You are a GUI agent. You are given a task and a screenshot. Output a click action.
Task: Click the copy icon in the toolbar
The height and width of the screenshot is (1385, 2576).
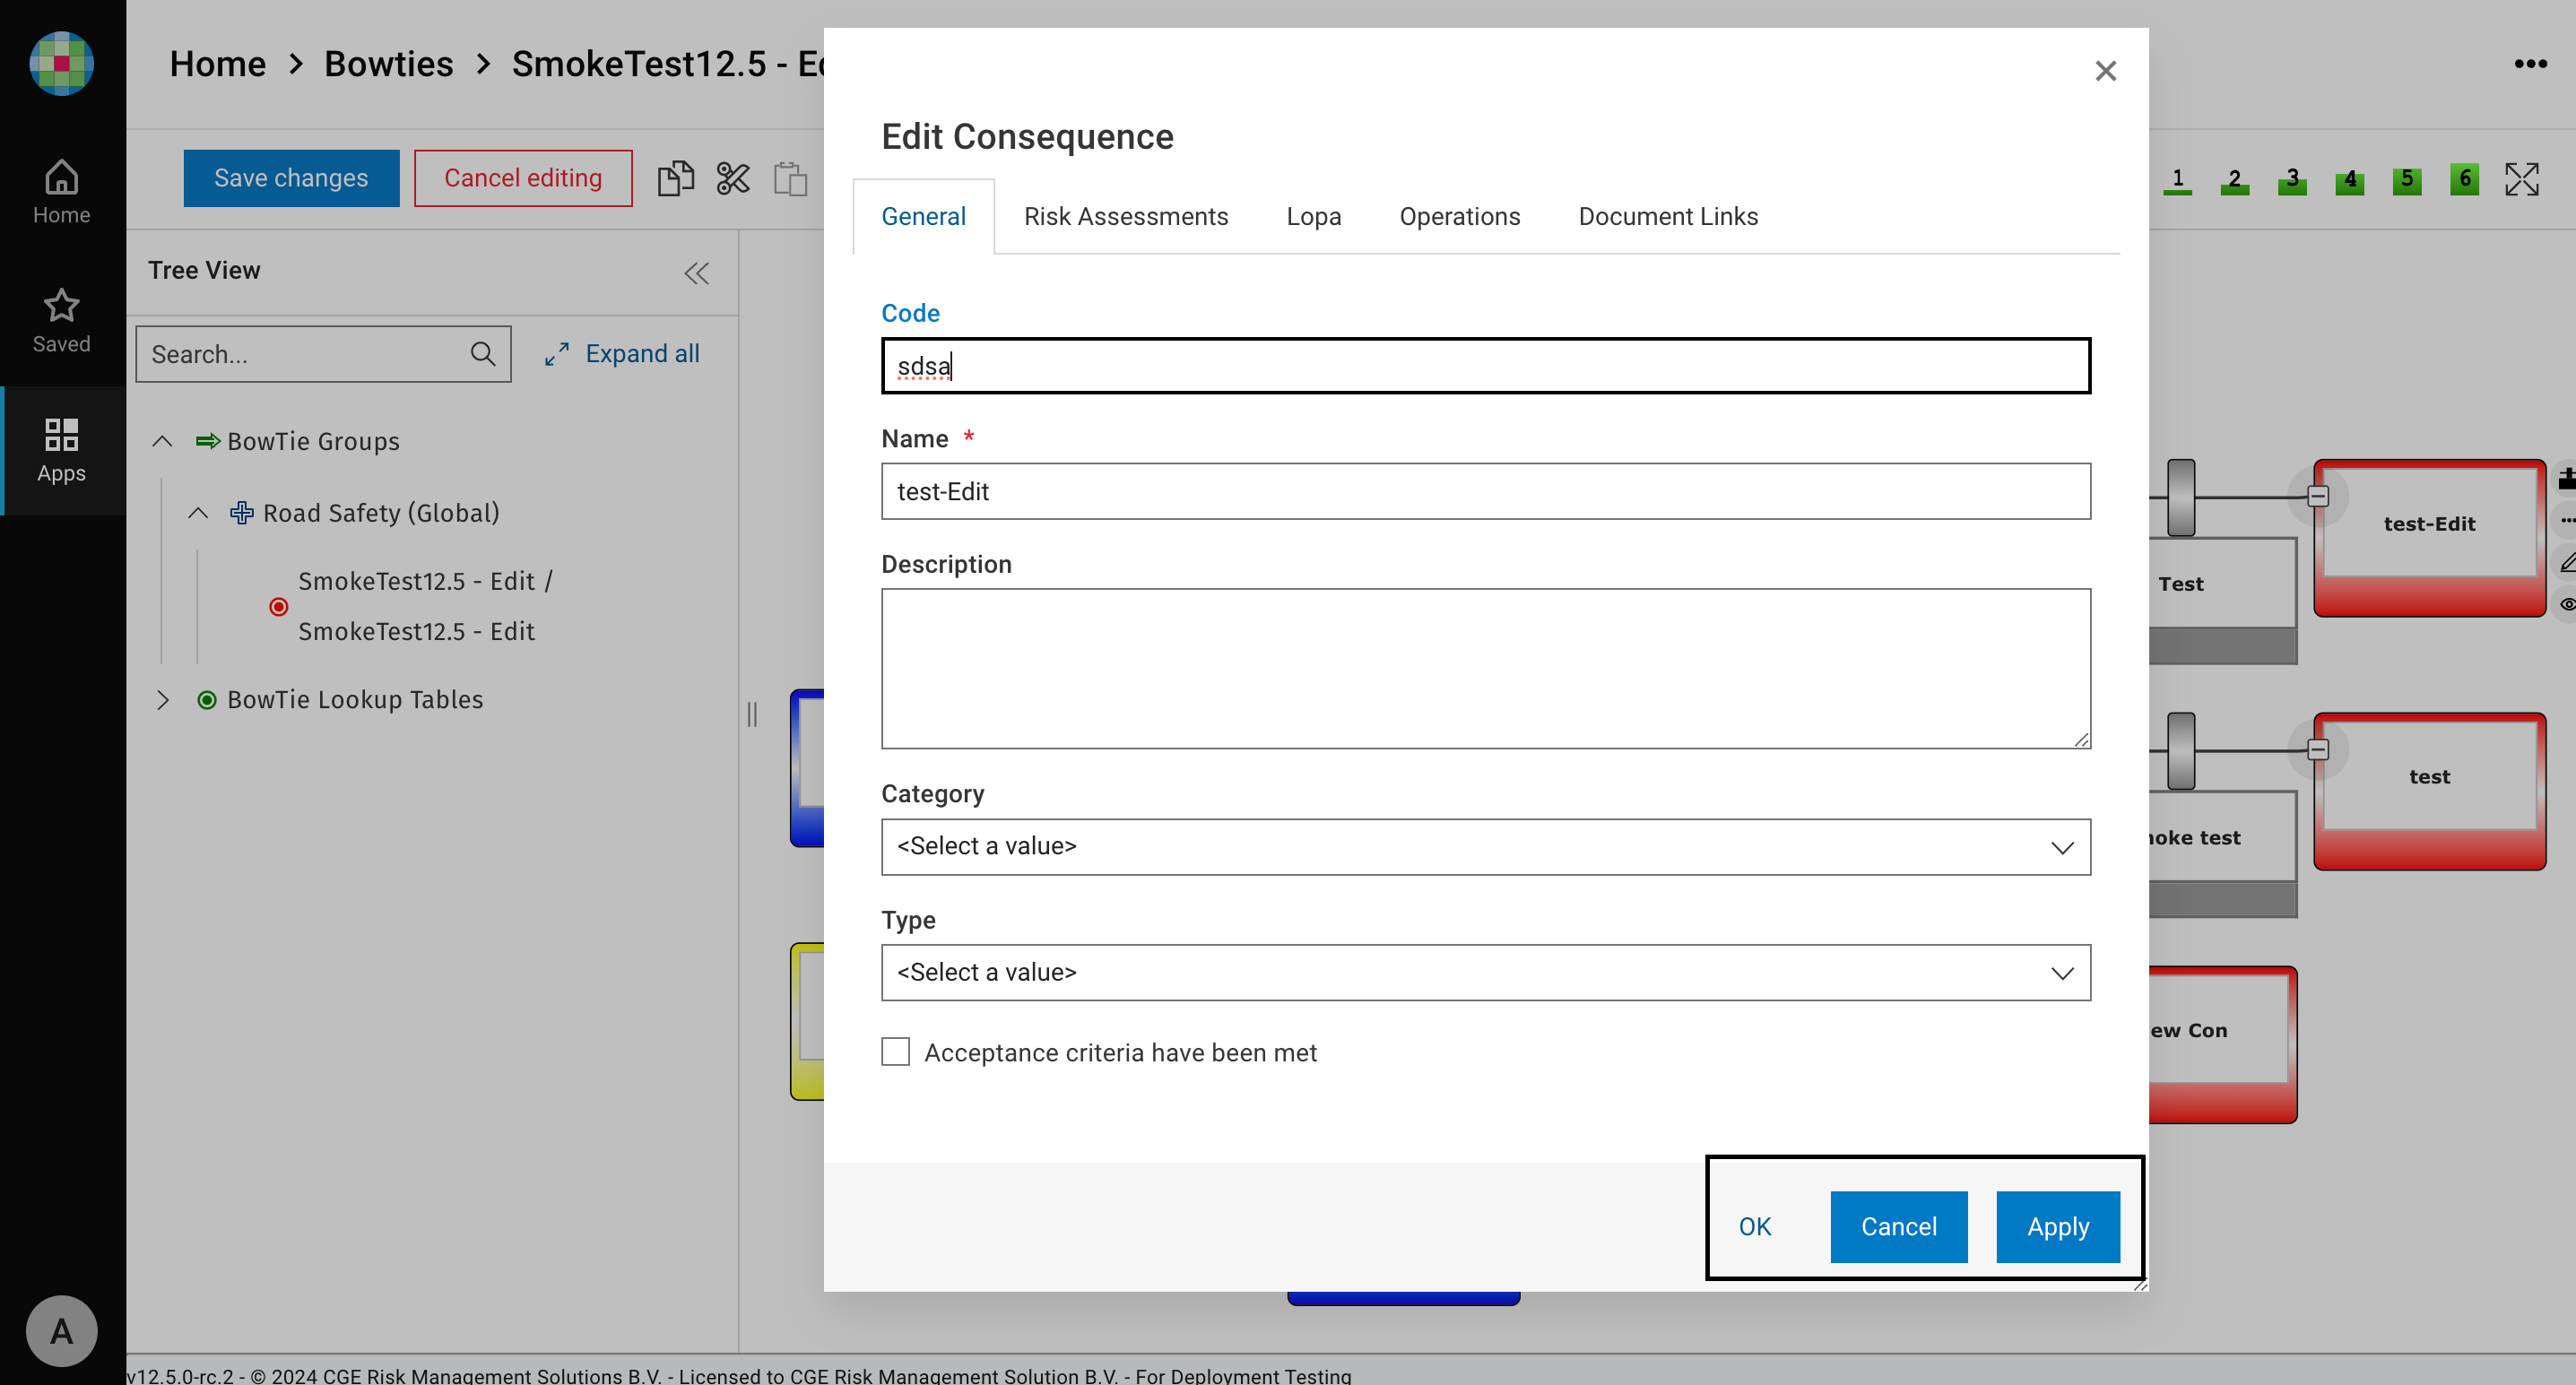[675, 179]
